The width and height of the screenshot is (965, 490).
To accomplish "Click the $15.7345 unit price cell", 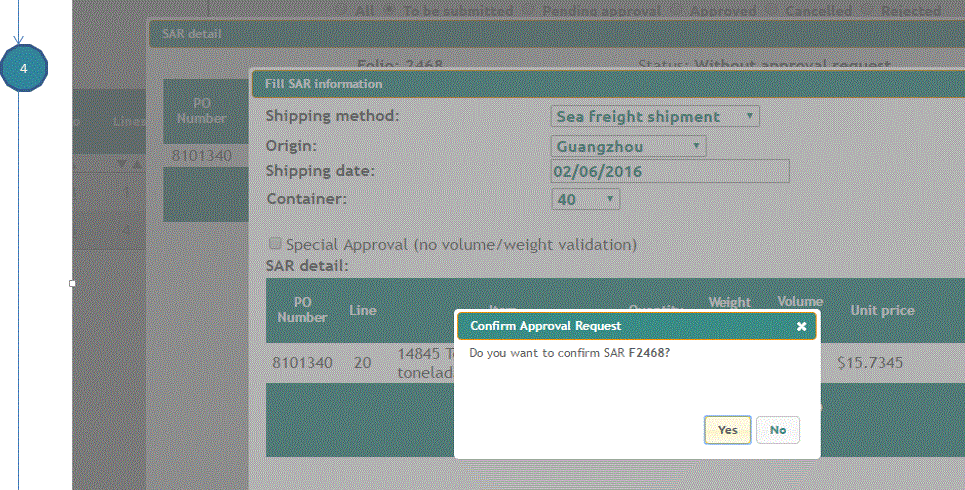I will tap(870, 363).
